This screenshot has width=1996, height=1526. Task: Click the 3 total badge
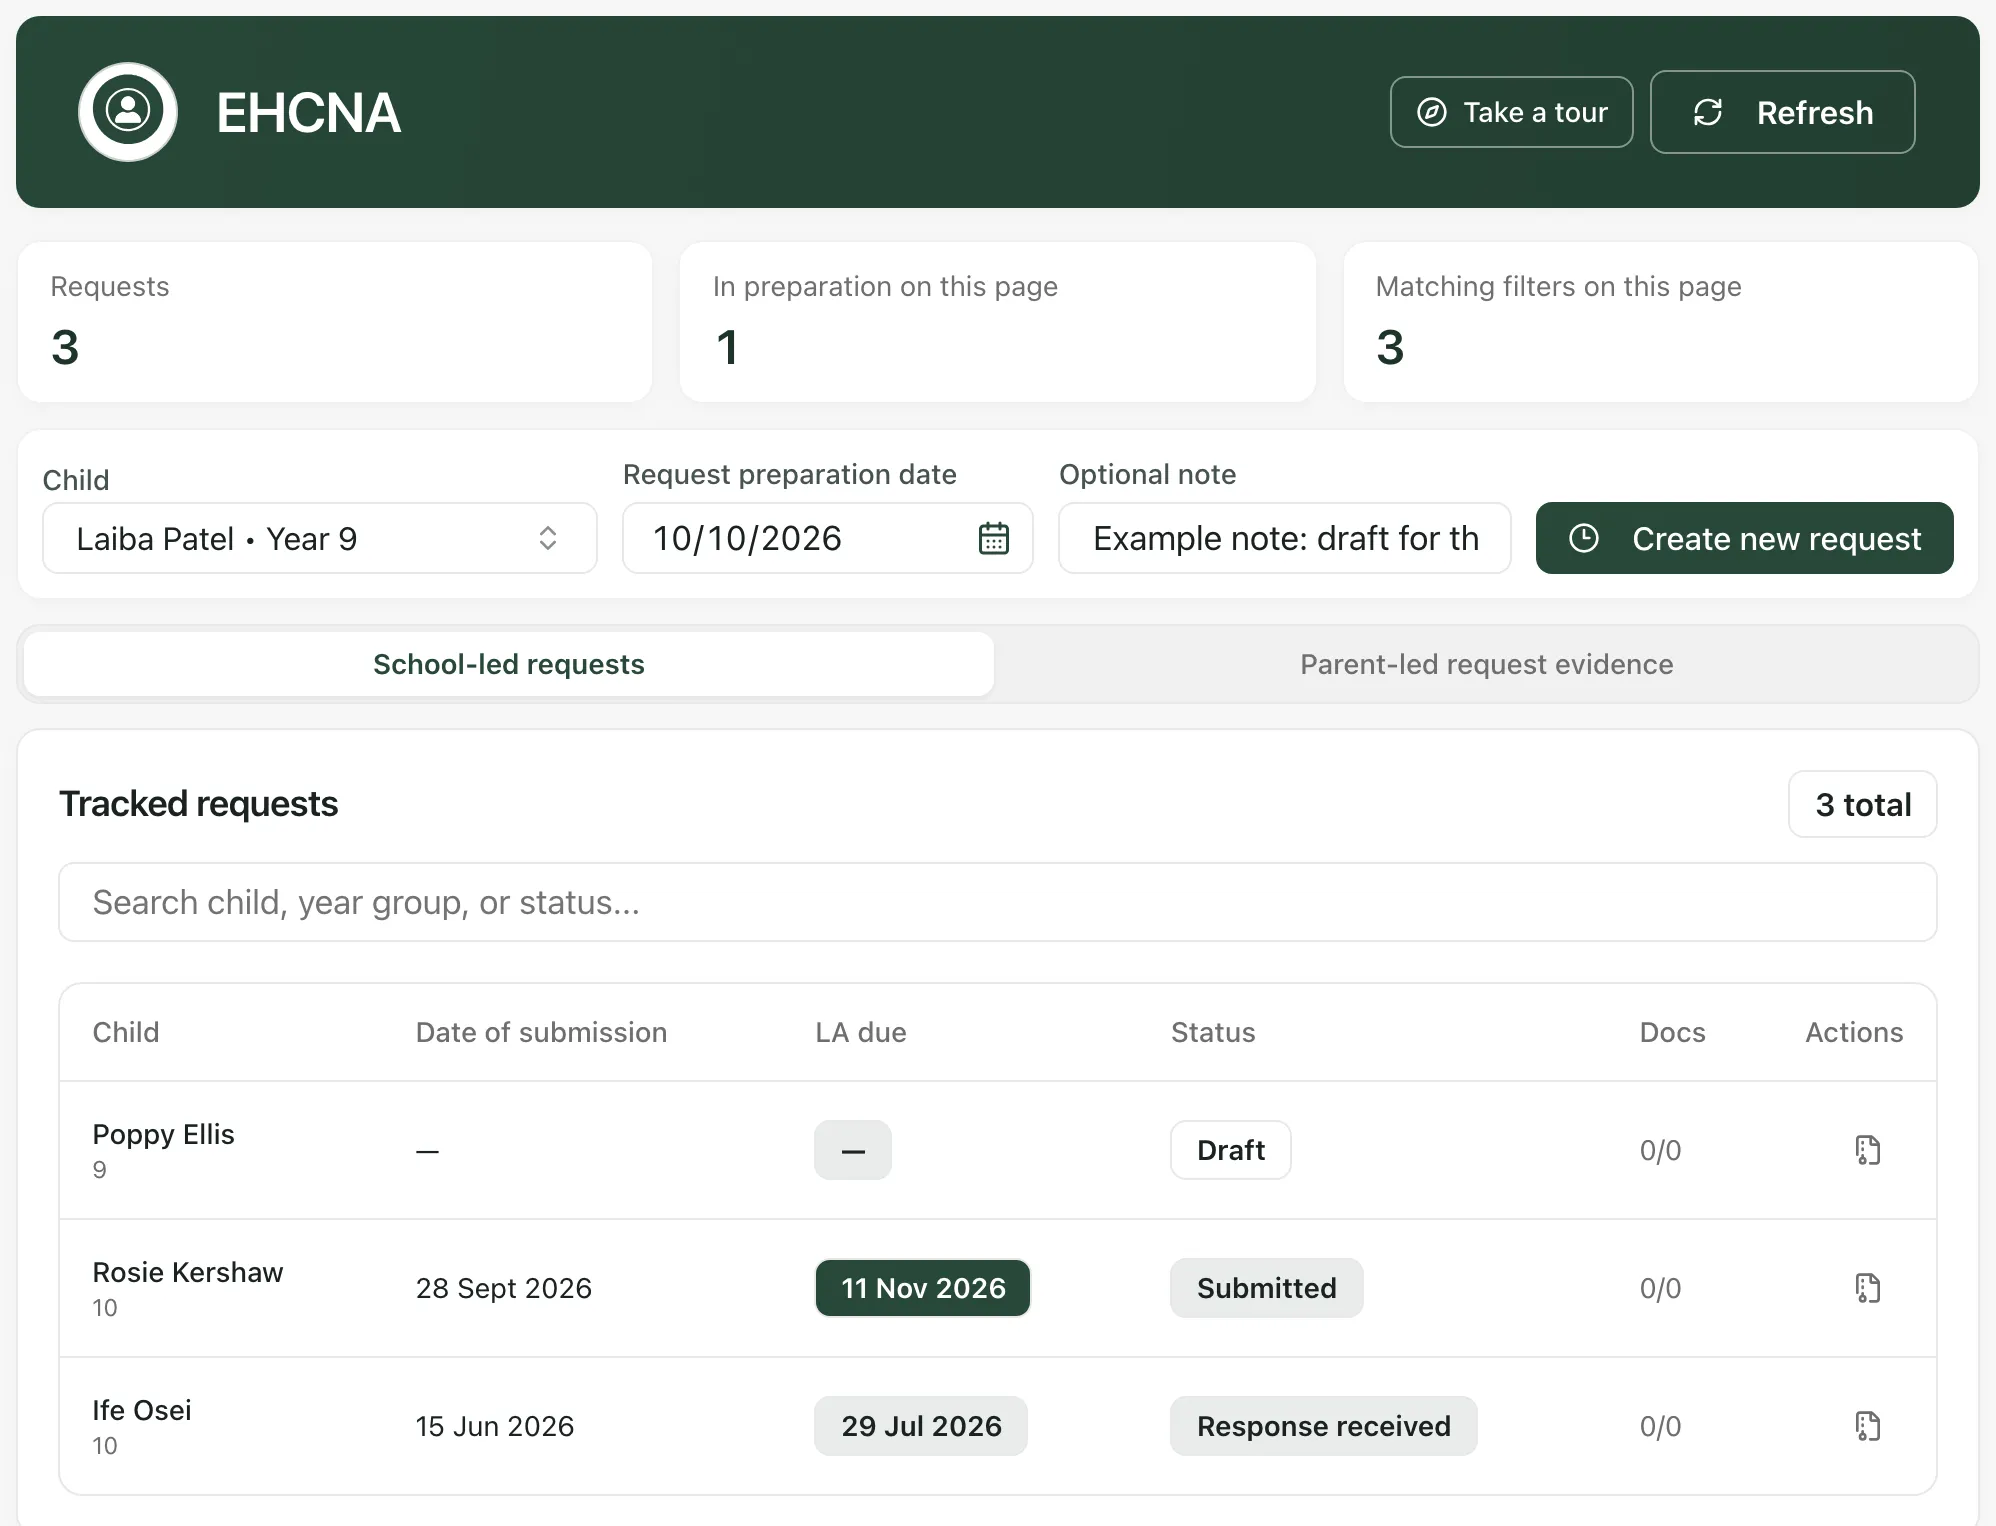(1862, 804)
